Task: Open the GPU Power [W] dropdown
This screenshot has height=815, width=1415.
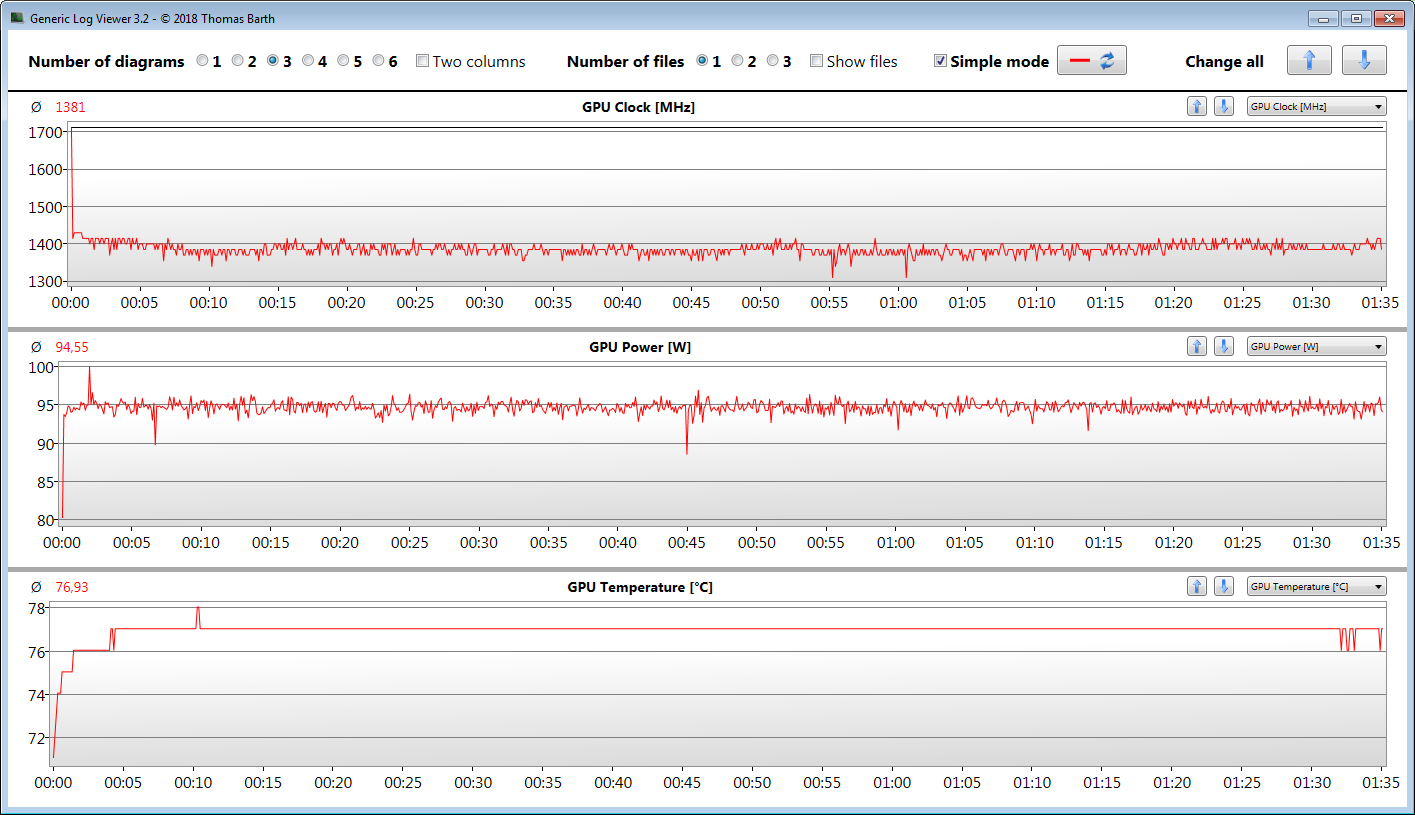Action: 1317,347
